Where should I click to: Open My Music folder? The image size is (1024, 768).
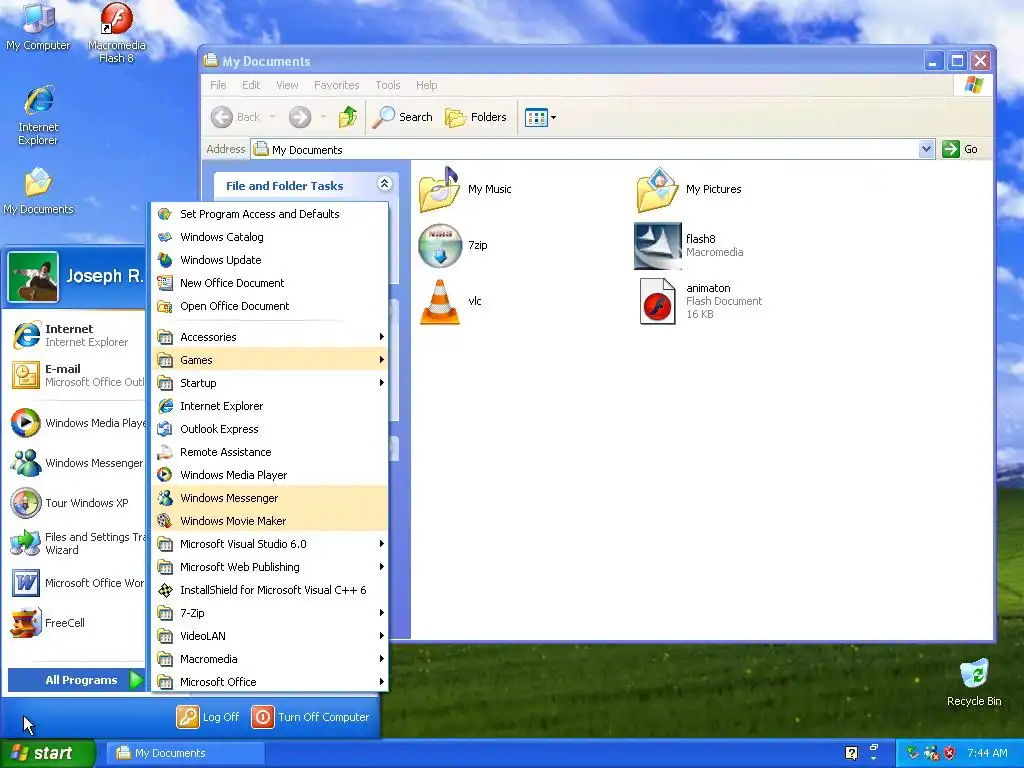pyautogui.click(x=465, y=189)
